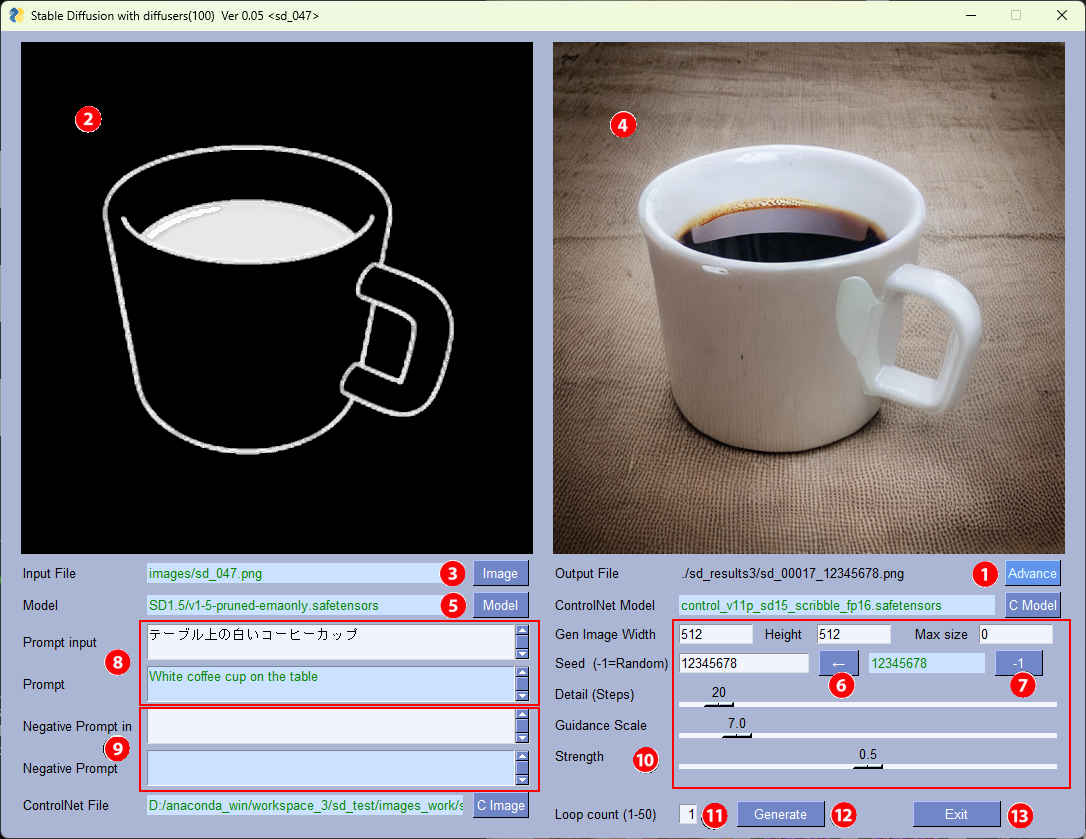1086x839 pixels.
Task: Click the generated coffee cup output image
Action: click(808, 298)
